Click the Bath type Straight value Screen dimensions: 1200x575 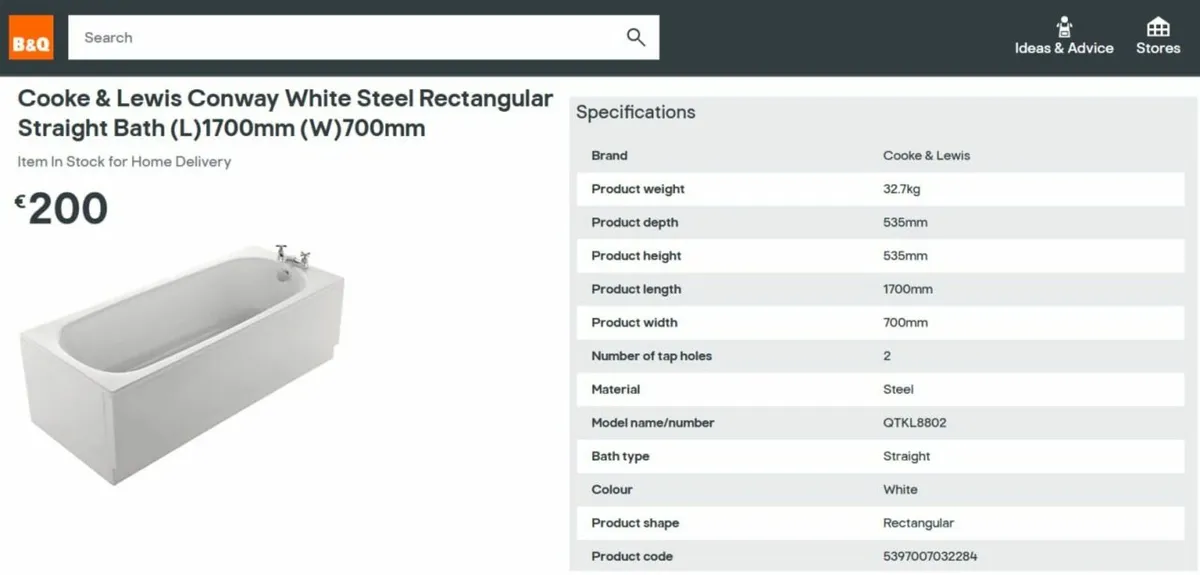pos(906,456)
